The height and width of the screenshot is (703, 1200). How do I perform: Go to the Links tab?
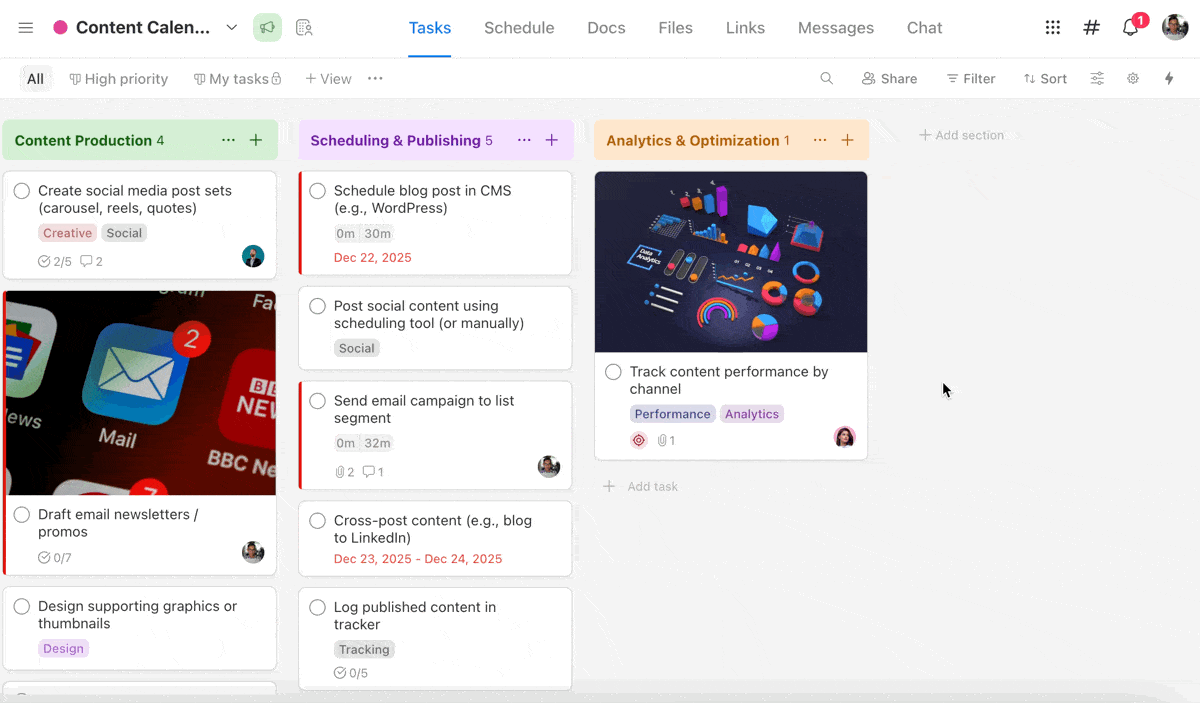[x=745, y=28]
